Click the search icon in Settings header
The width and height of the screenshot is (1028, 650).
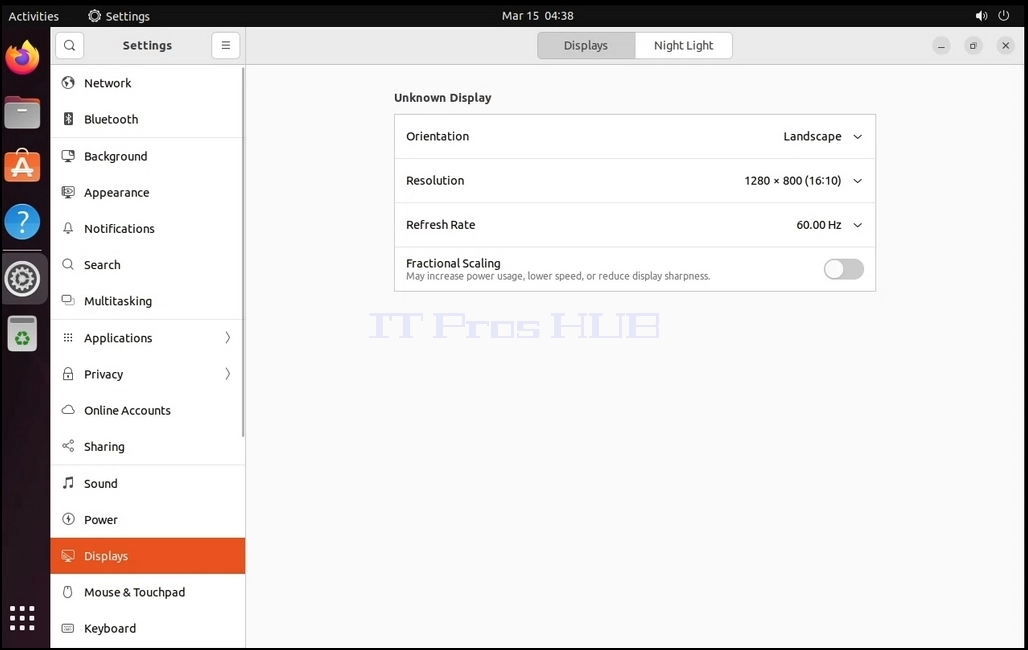[69, 45]
